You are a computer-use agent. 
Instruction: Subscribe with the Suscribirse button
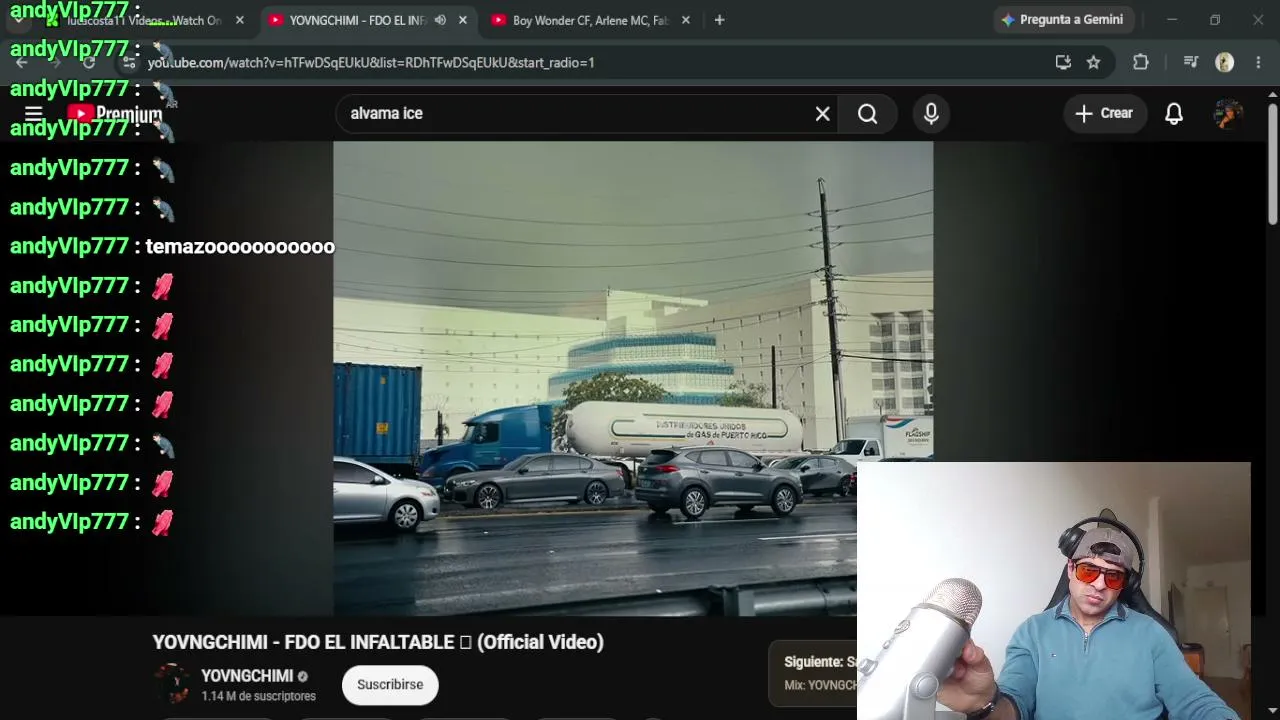[x=390, y=685]
